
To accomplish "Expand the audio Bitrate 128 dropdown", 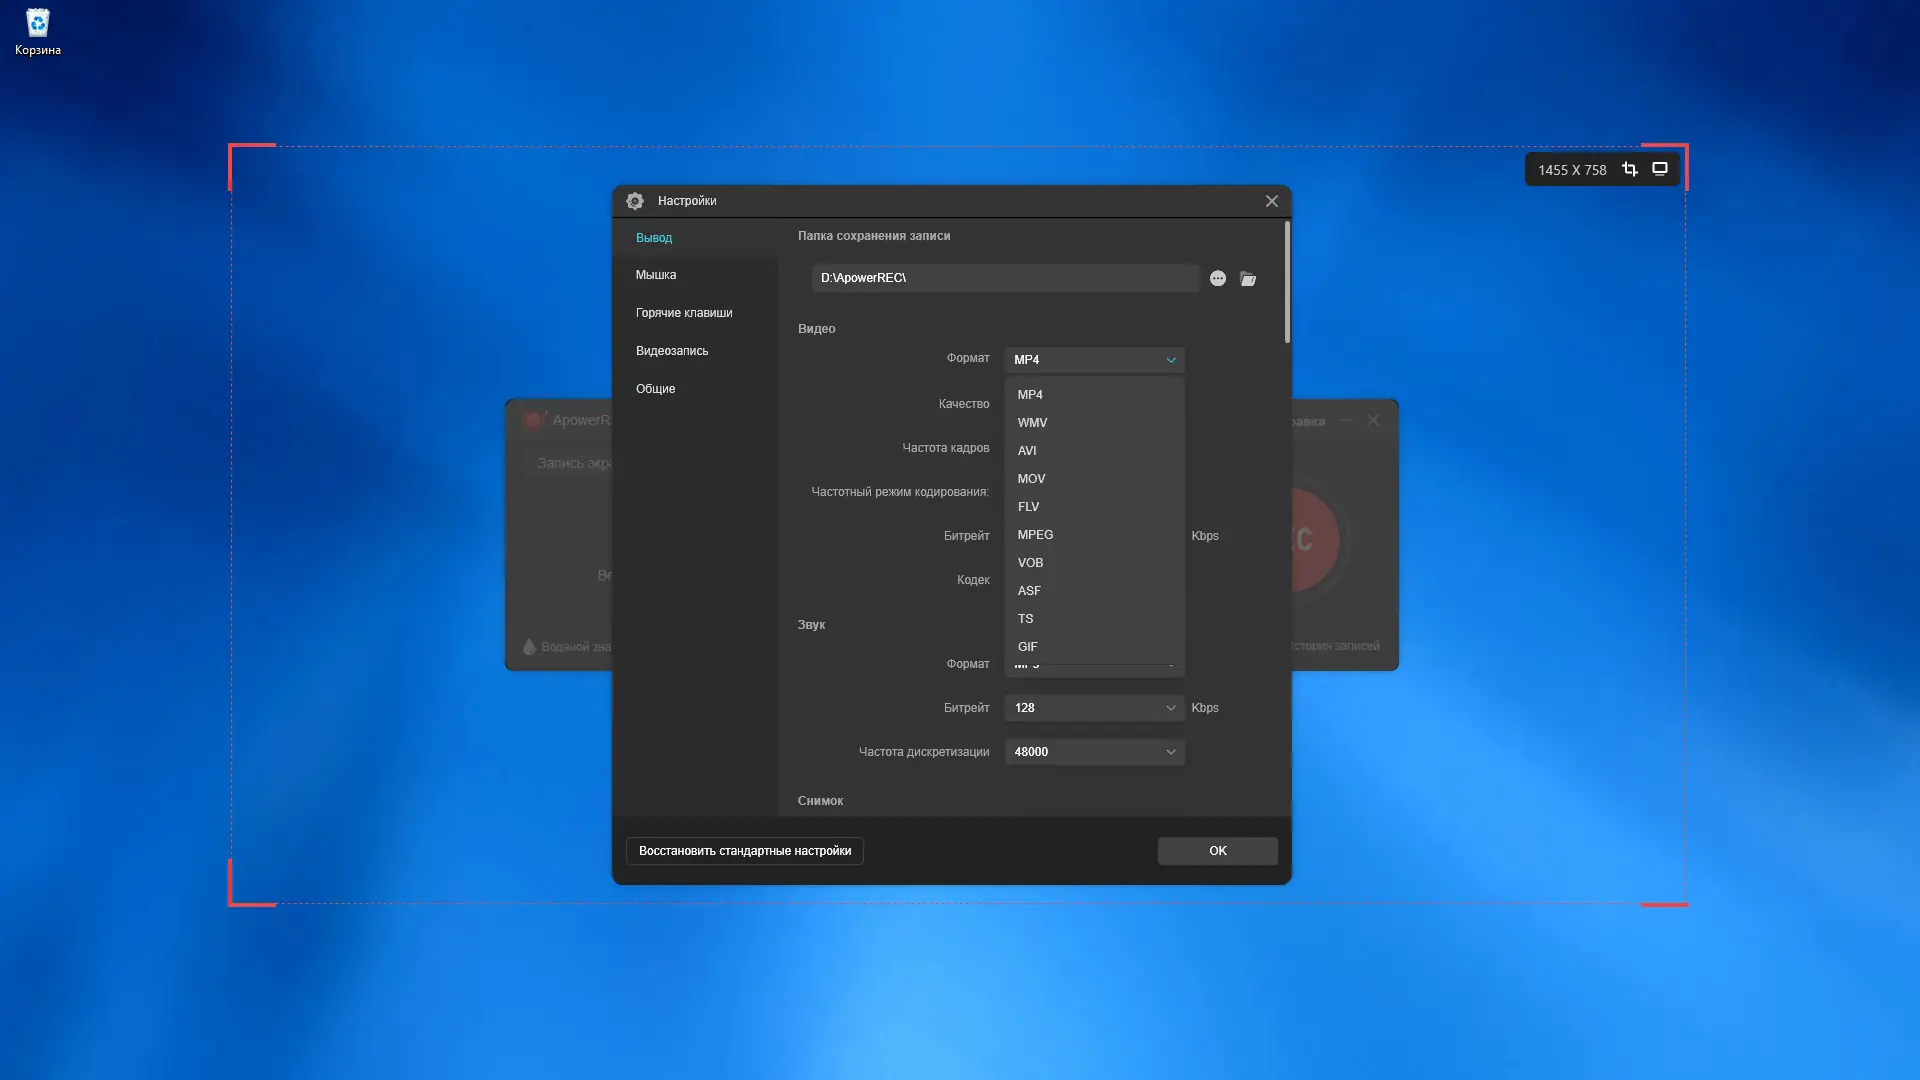I will pyautogui.click(x=1094, y=708).
